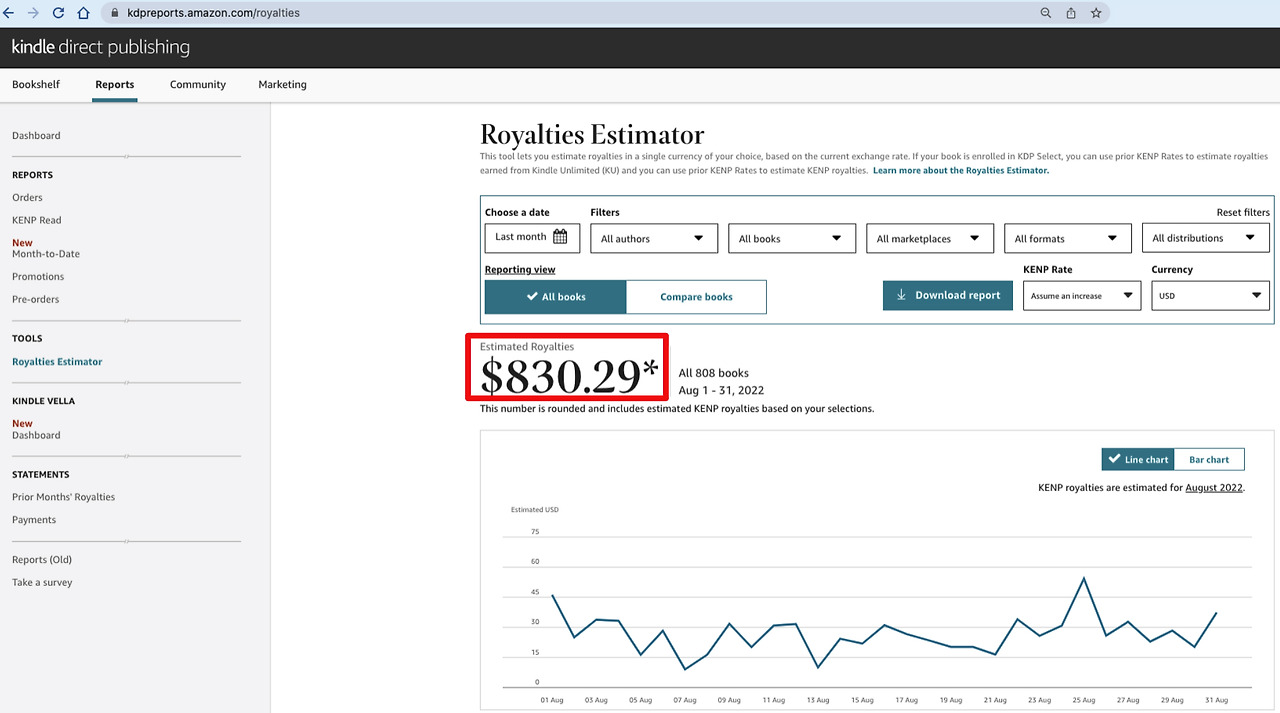Open Dashboard in the left sidebar
The height and width of the screenshot is (713, 1280).
(36, 135)
